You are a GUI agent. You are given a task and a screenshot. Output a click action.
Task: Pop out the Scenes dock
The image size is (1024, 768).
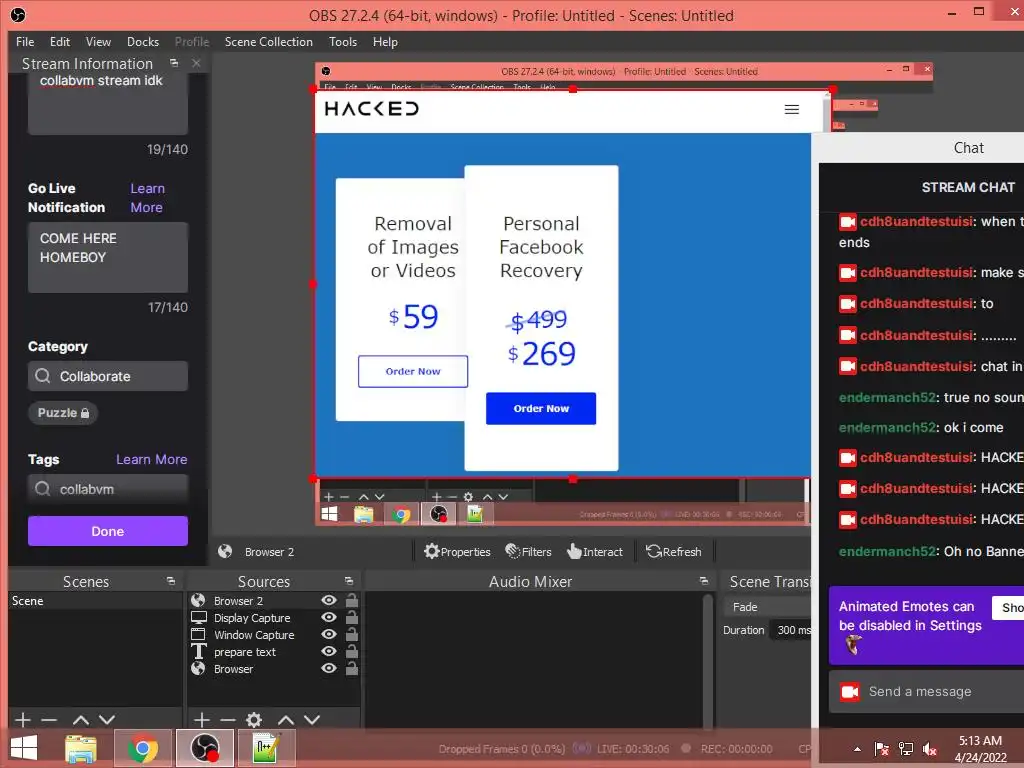170,581
